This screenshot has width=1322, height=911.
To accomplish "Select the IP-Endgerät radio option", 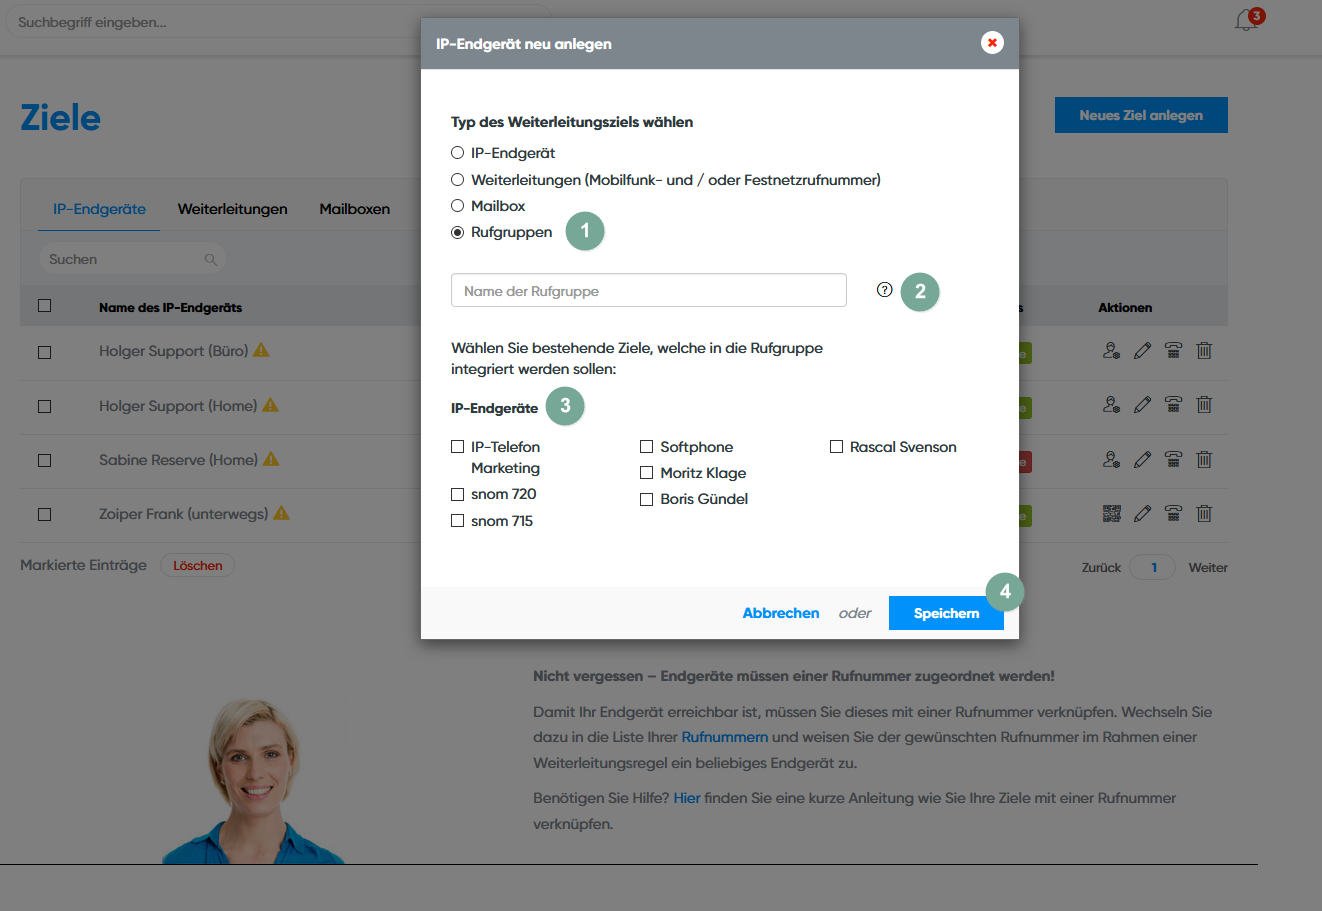I will [458, 153].
